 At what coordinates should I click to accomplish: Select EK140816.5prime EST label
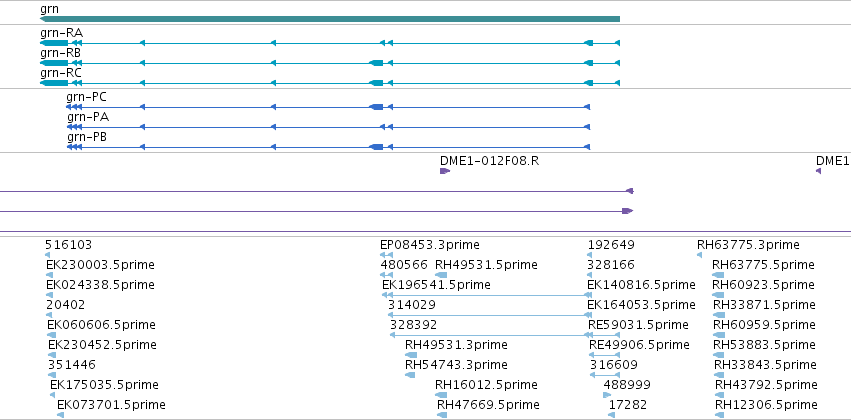coord(642,285)
